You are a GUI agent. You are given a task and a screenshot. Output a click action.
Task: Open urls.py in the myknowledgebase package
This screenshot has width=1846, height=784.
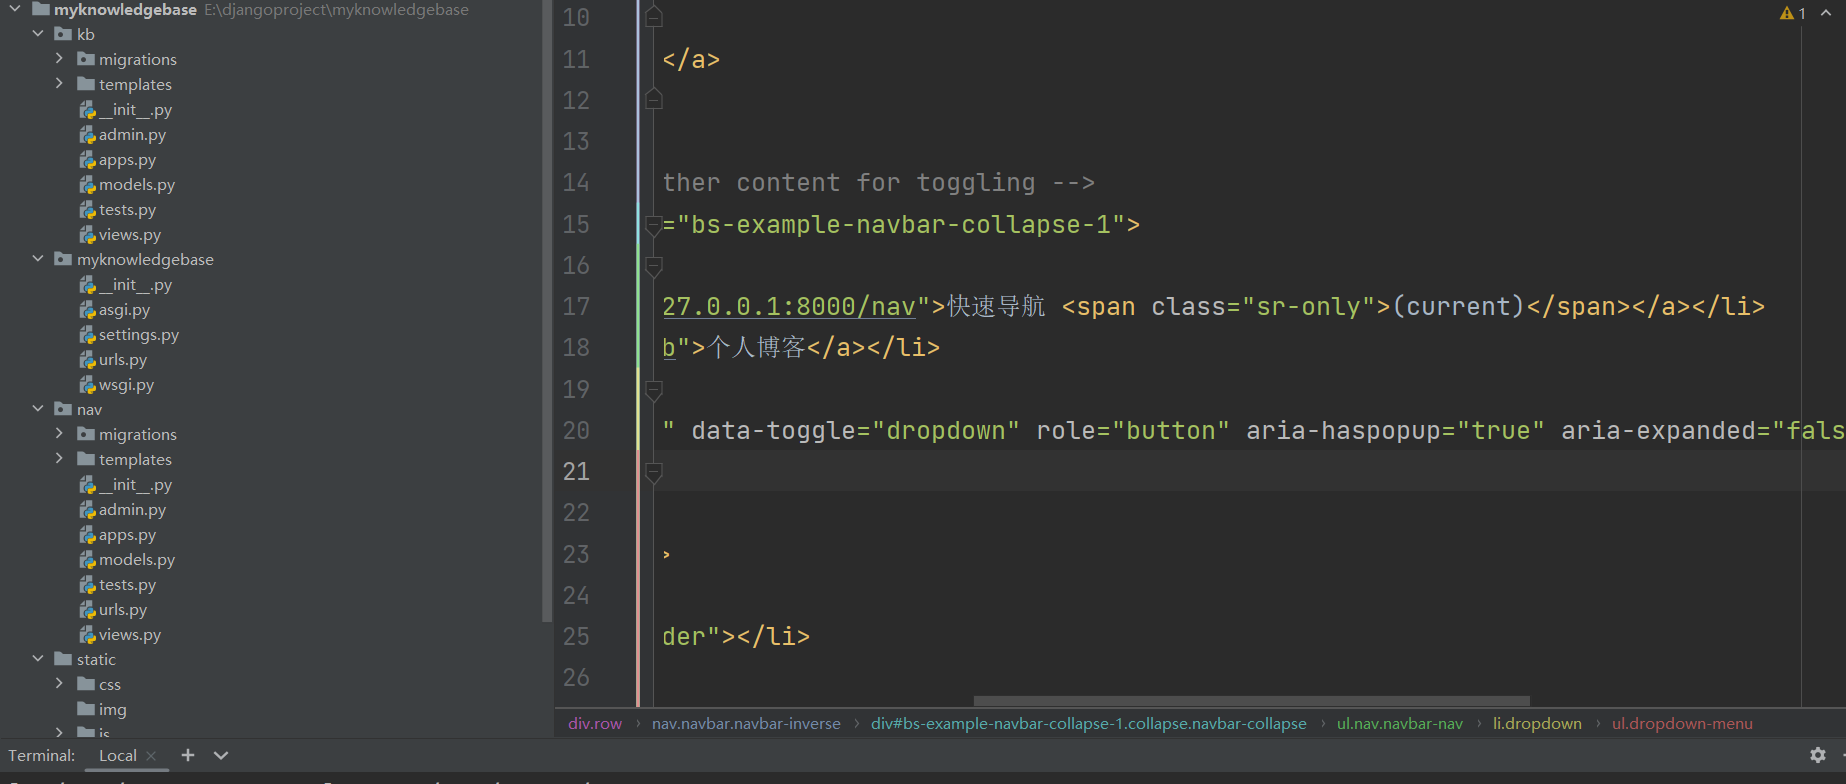click(x=123, y=359)
